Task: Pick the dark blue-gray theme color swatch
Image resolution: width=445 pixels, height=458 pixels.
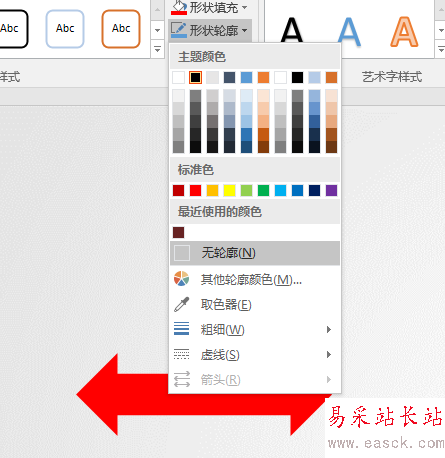Action: pyautogui.click(x=229, y=77)
